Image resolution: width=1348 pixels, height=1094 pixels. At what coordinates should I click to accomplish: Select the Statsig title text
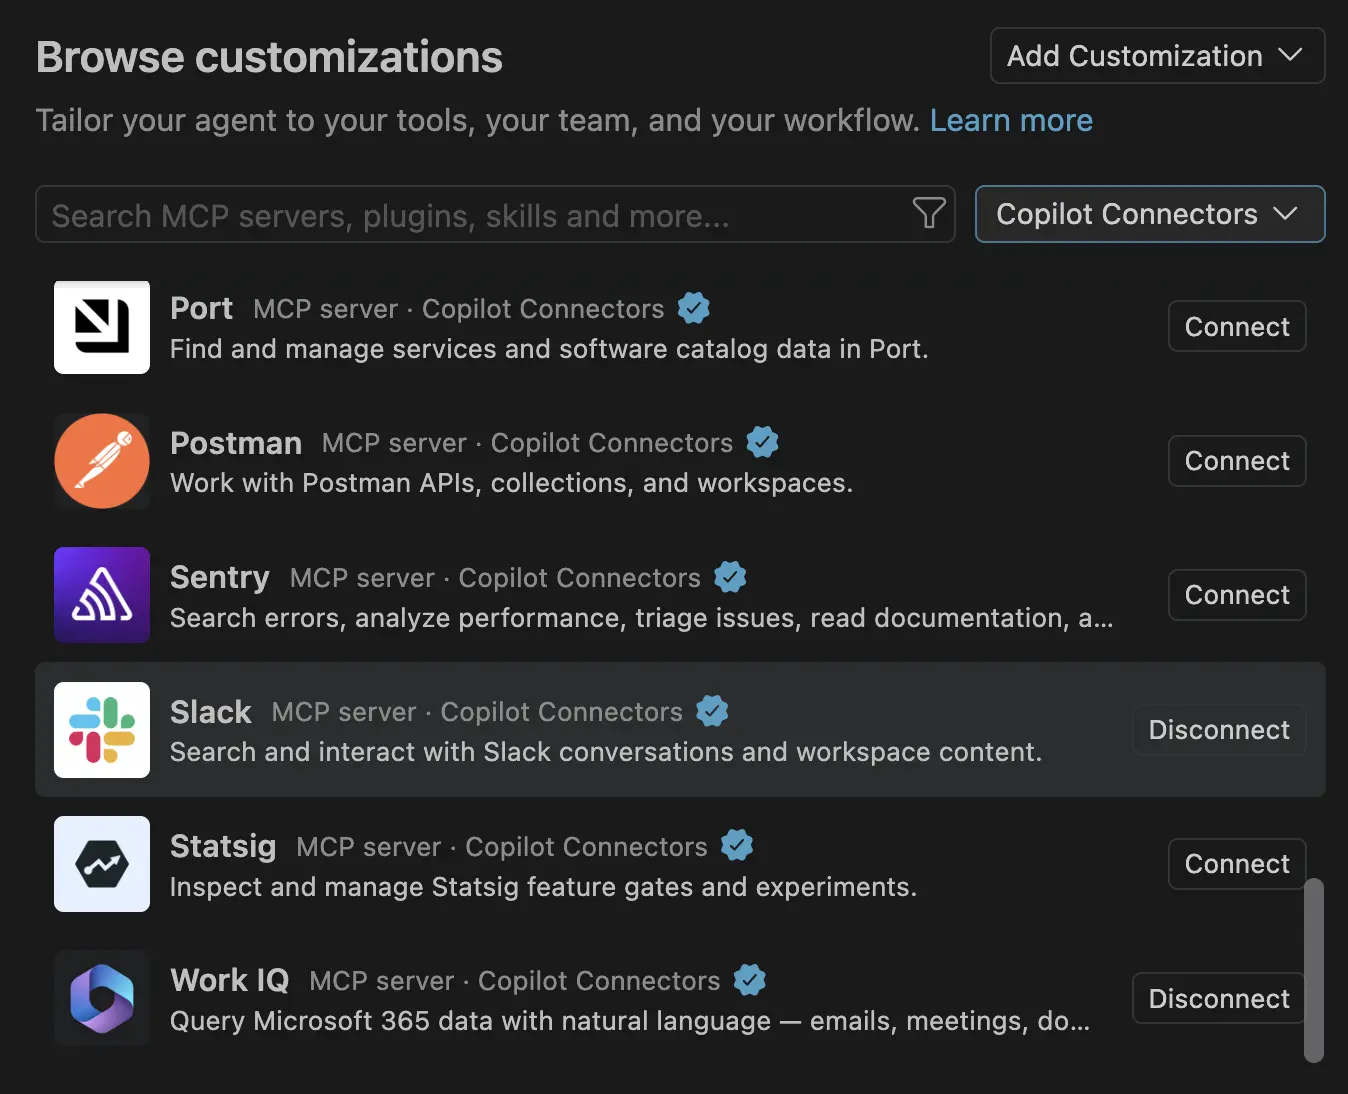[223, 847]
